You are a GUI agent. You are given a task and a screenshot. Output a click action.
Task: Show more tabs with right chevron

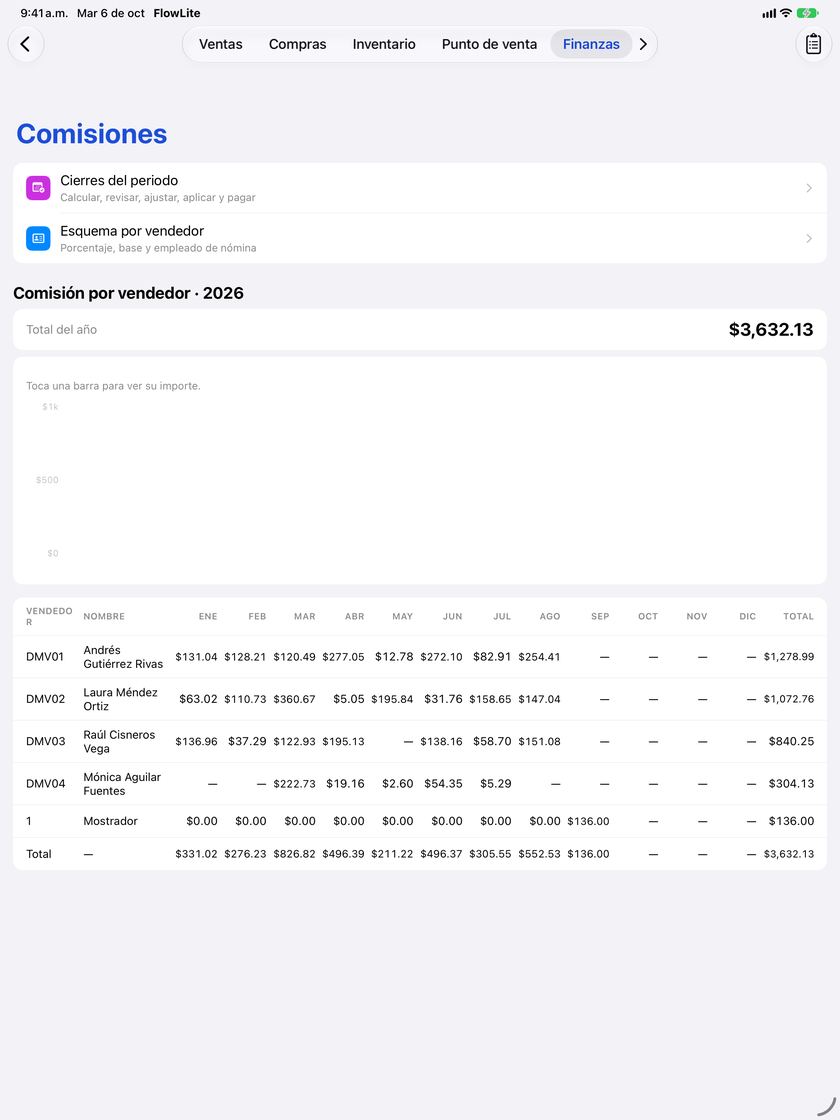tap(643, 44)
